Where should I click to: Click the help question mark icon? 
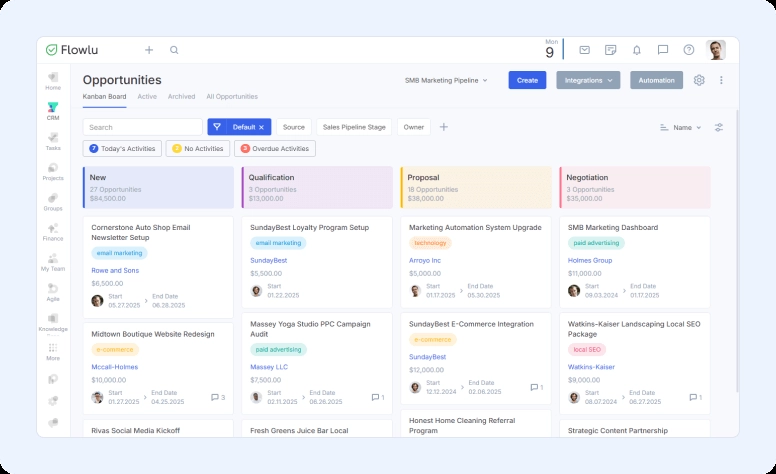689,50
